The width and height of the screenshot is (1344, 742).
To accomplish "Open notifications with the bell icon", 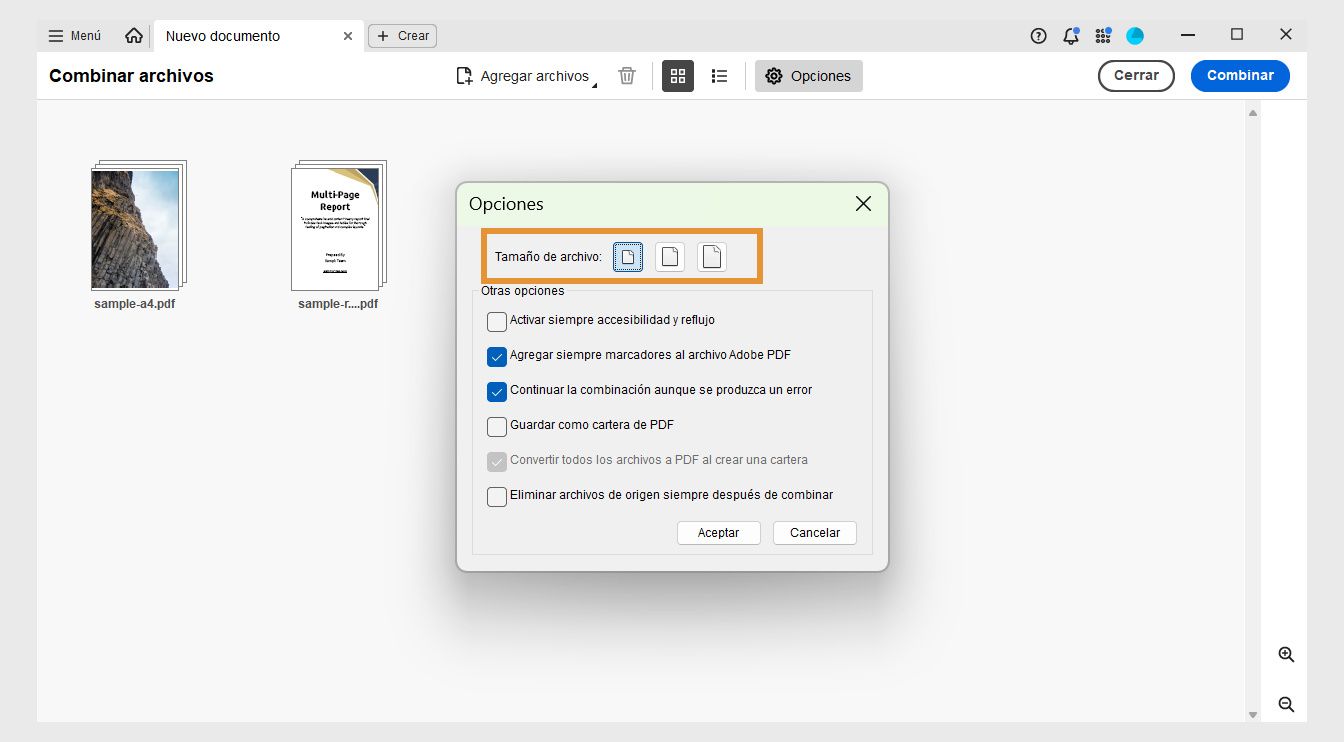I will pos(1070,35).
